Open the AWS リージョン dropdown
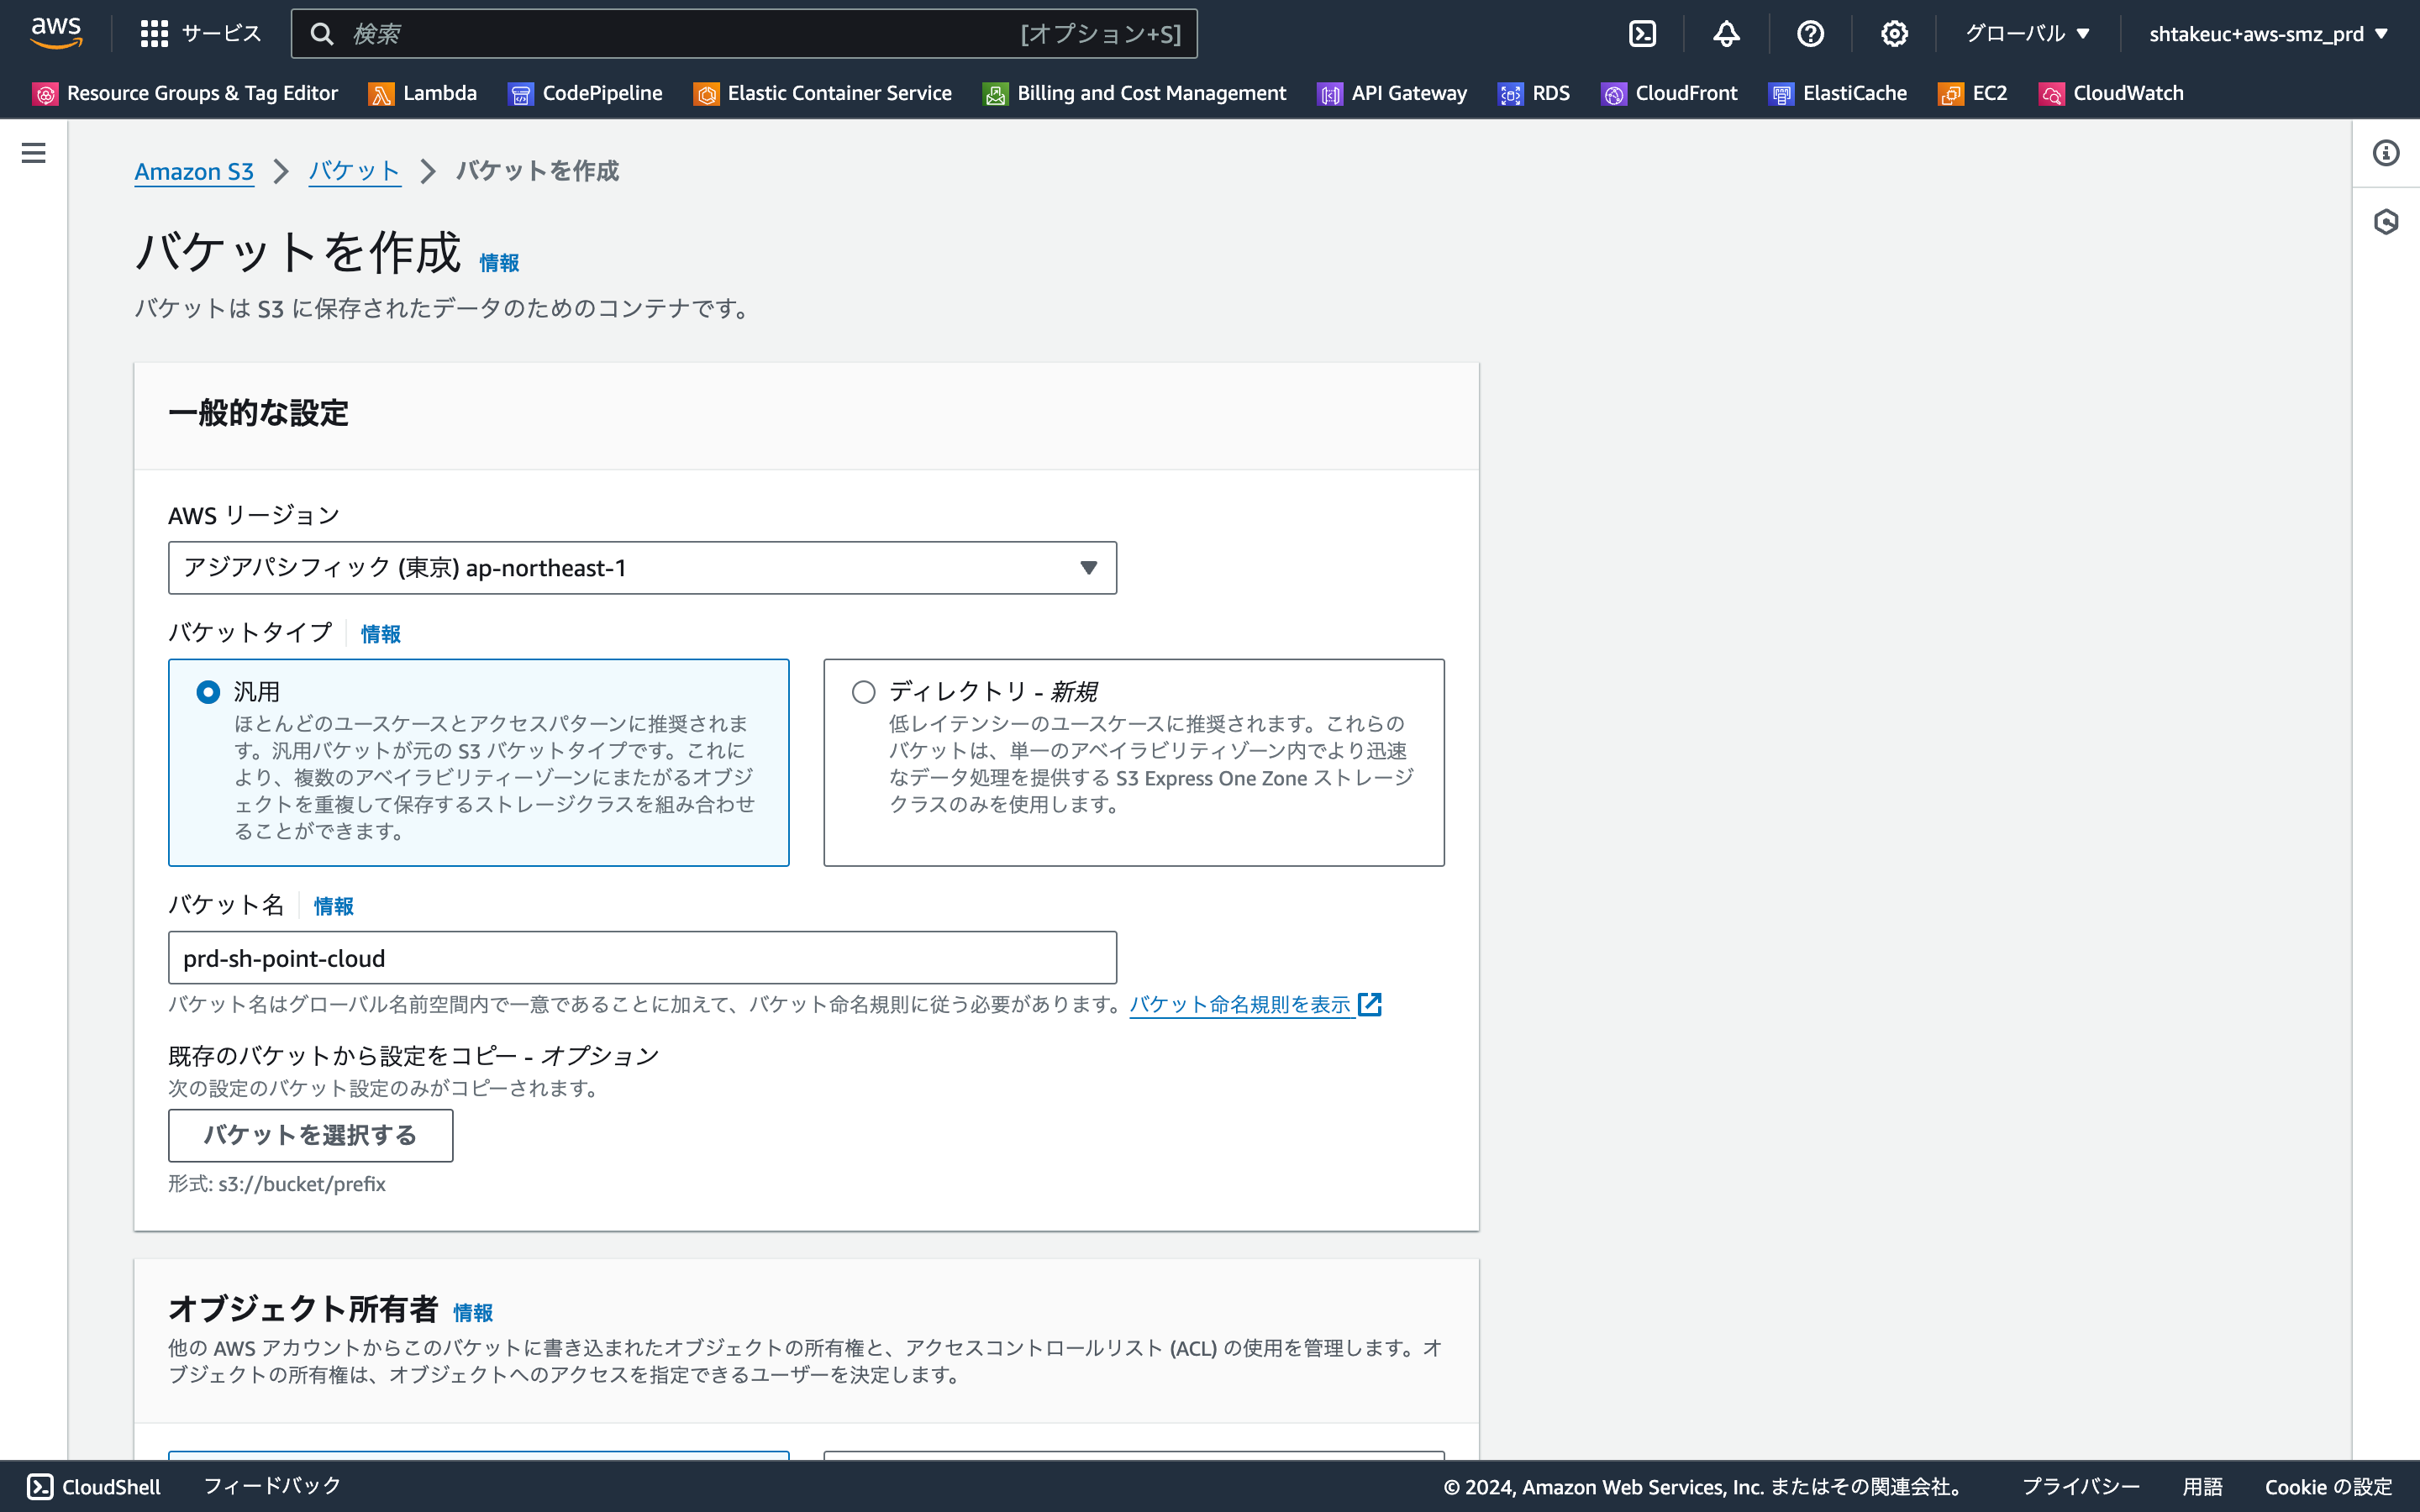 (x=642, y=568)
